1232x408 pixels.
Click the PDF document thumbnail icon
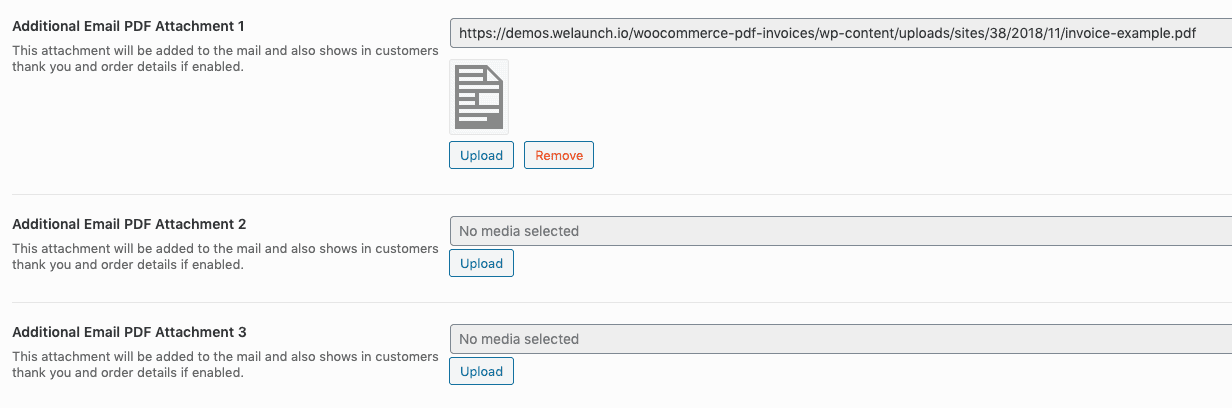point(479,97)
